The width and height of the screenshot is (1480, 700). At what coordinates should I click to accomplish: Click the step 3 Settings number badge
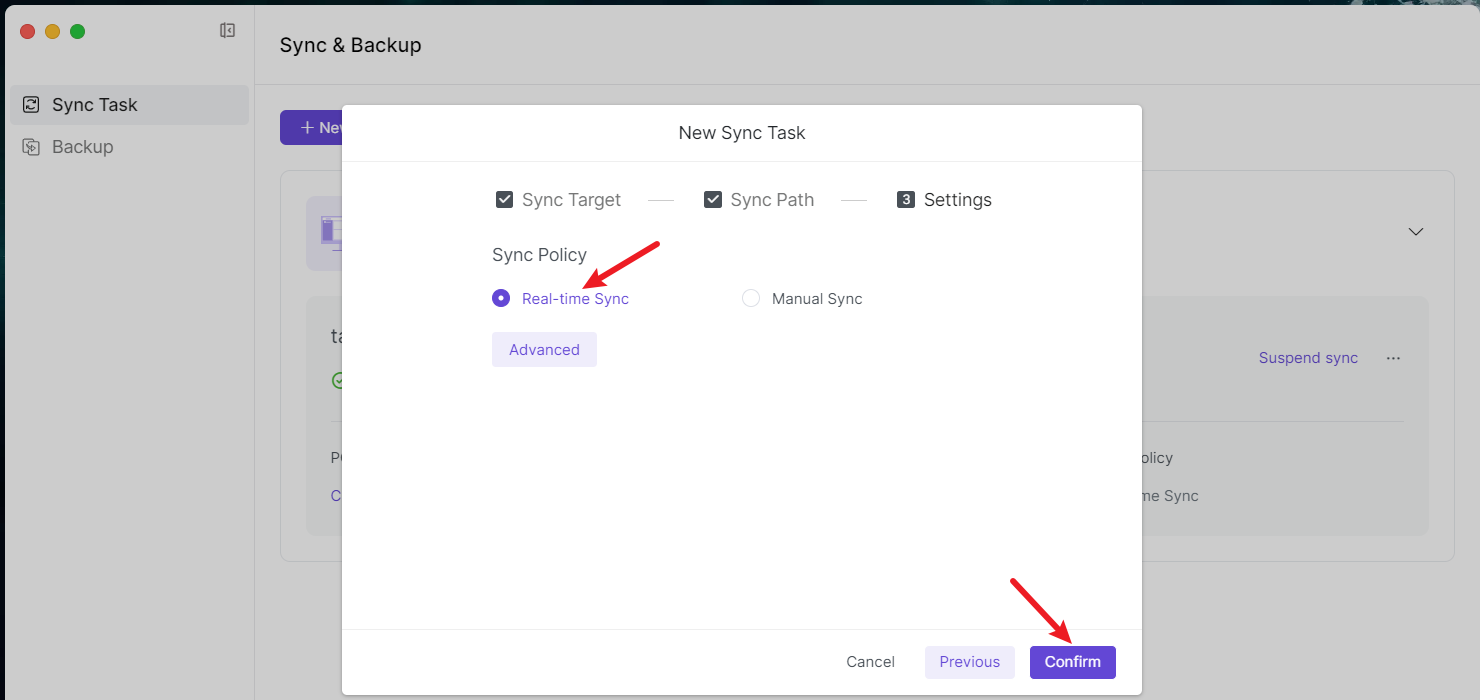tap(906, 200)
